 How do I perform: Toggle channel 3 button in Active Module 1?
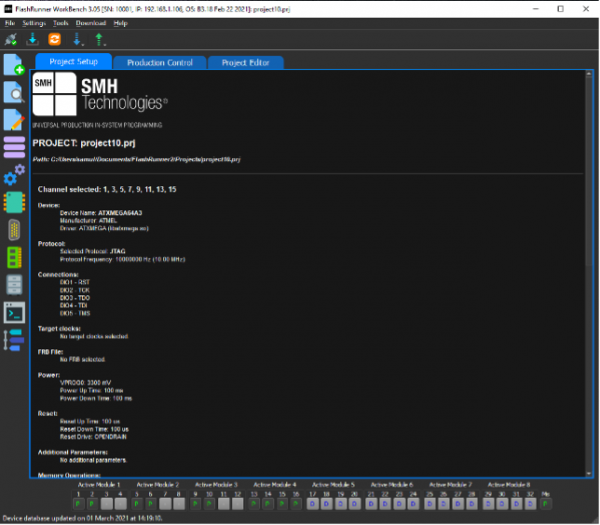pyautogui.click(x=107, y=505)
